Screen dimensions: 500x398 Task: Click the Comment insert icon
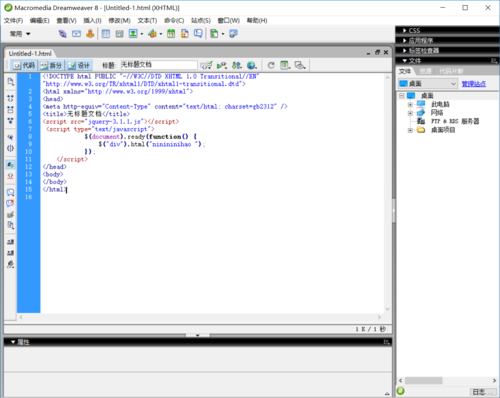click(x=198, y=34)
